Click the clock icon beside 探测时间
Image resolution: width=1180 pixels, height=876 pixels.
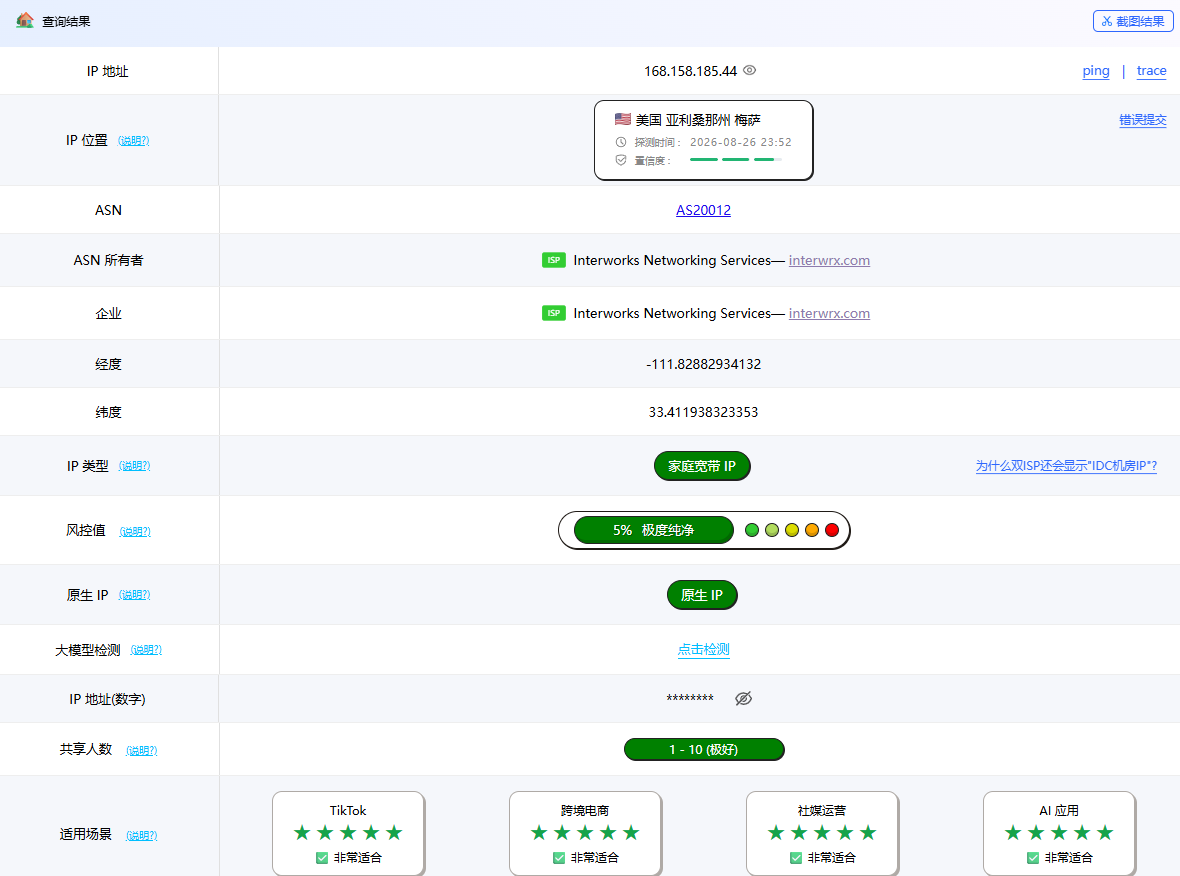pyautogui.click(x=621, y=141)
